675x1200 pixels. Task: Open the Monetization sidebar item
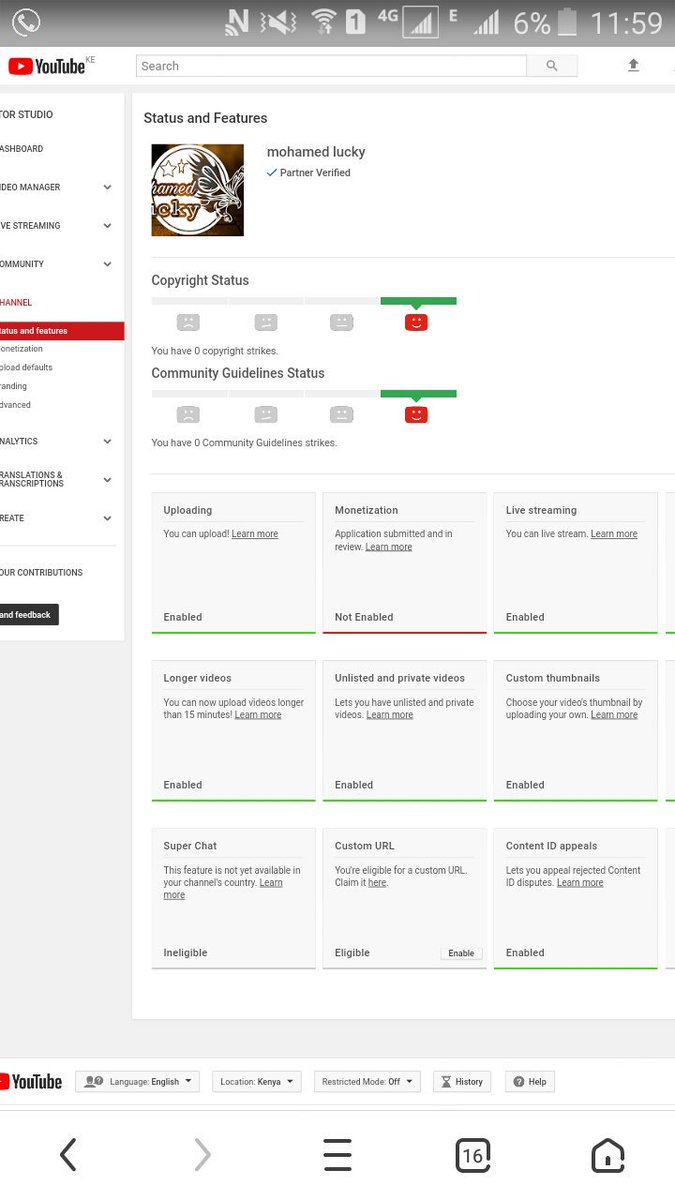[x=22, y=349]
